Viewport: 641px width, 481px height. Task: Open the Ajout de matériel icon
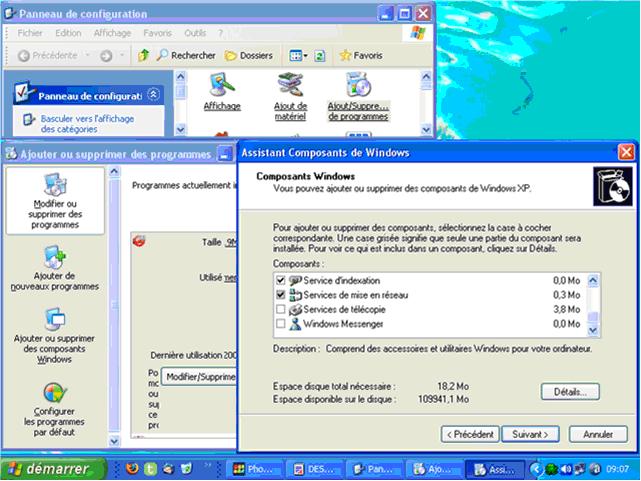coord(290,97)
